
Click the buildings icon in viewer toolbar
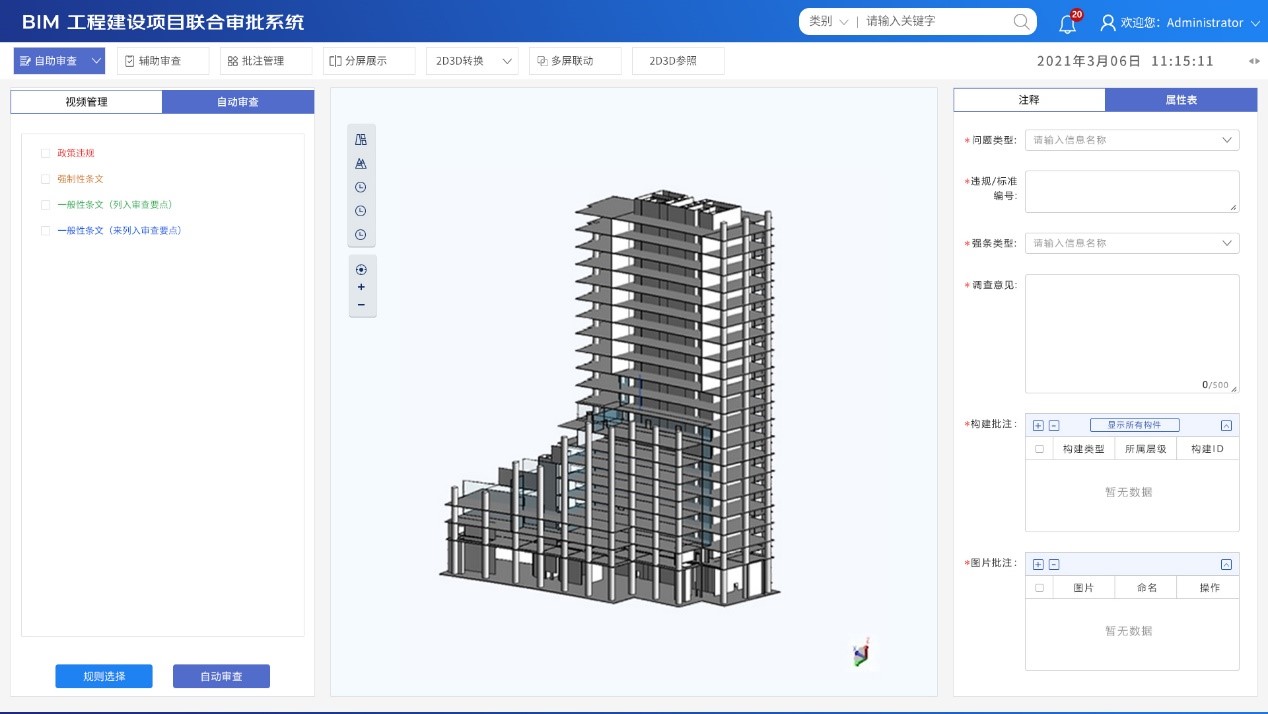361,139
